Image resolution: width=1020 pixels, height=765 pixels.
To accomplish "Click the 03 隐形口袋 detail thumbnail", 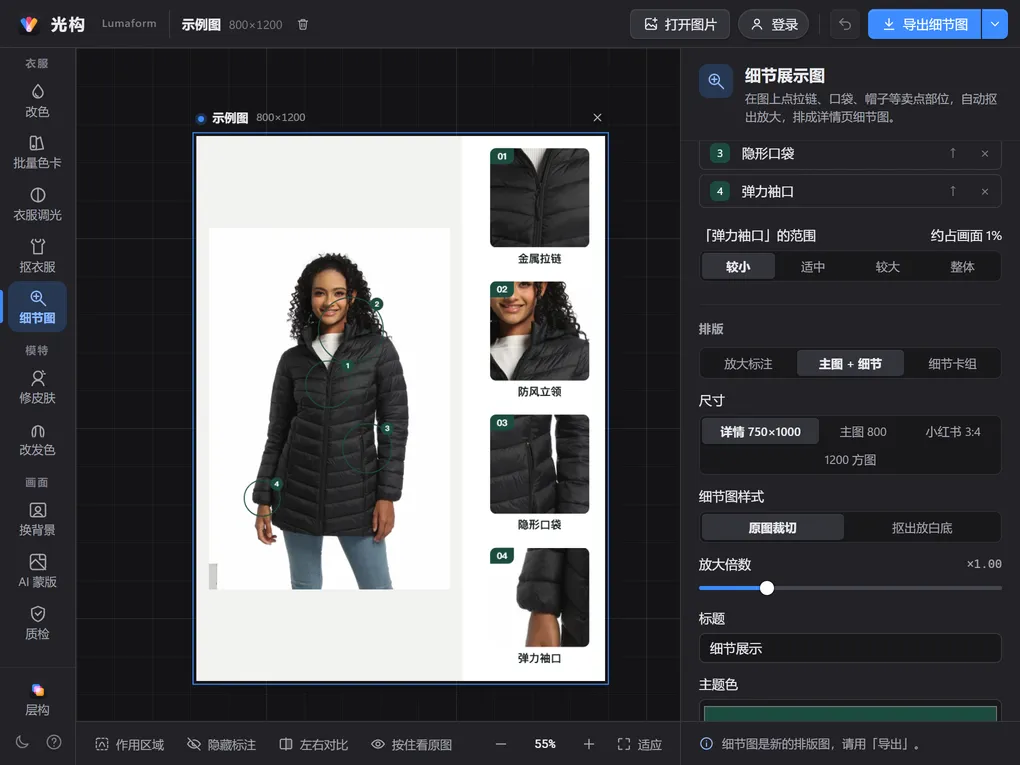I will (539, 464).
